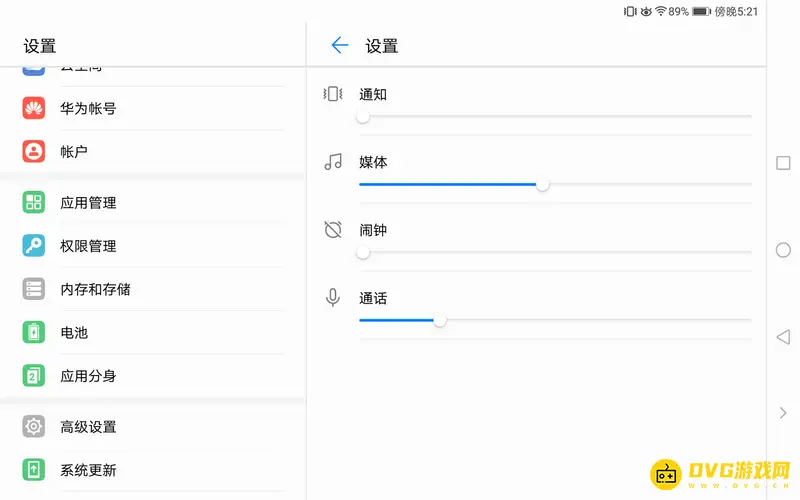Screen dimensions: 800x500
Task: Tap the green 应用管理 grid icon
Action: pos(34,202)
